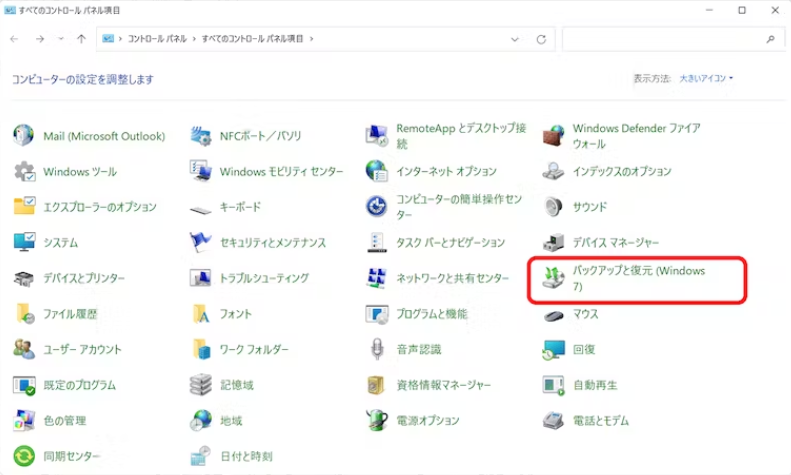Open the プログラムと機能 icon

(376, 314)
